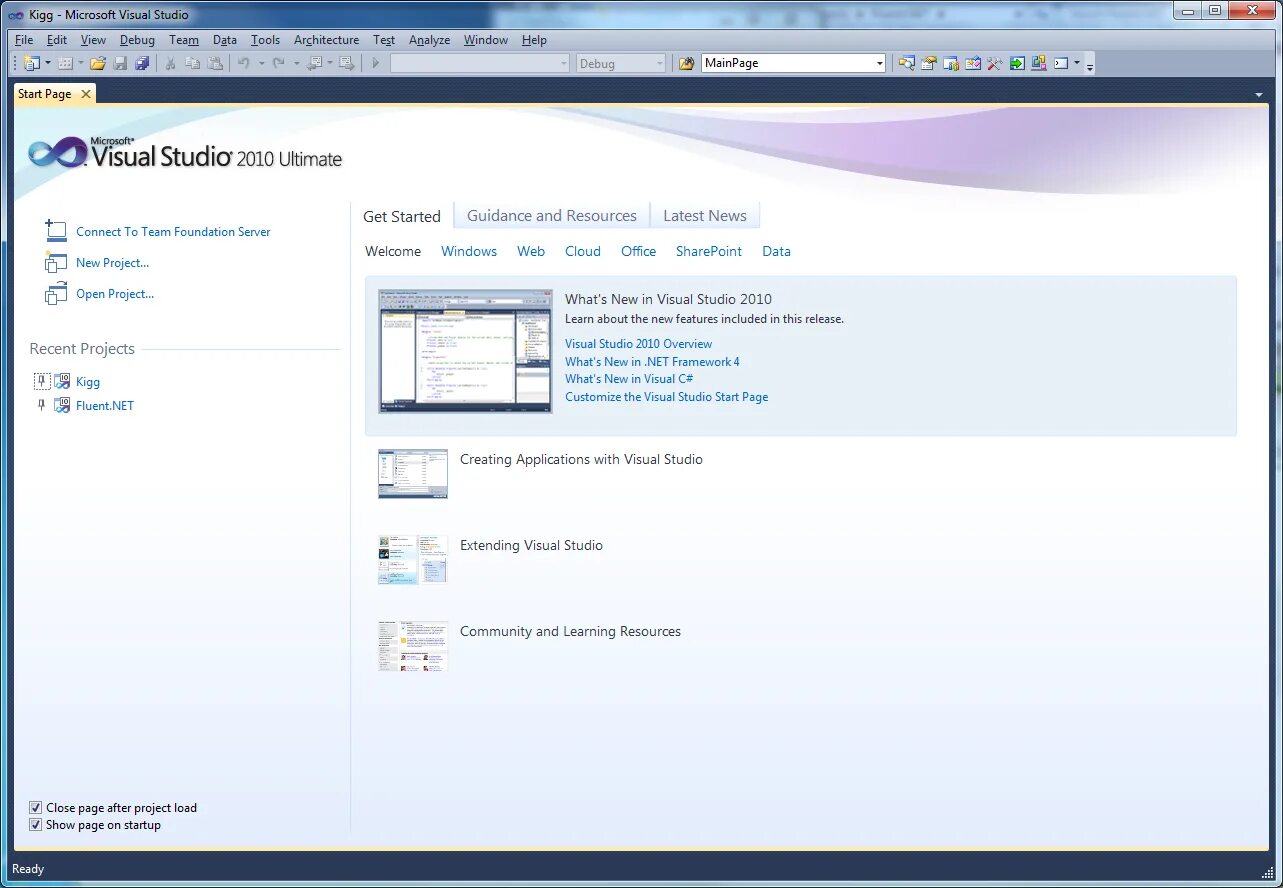Open the File menu
The height and width of the screenshot is (888, 1283).
pyautogui.click(x=24, y=40)
